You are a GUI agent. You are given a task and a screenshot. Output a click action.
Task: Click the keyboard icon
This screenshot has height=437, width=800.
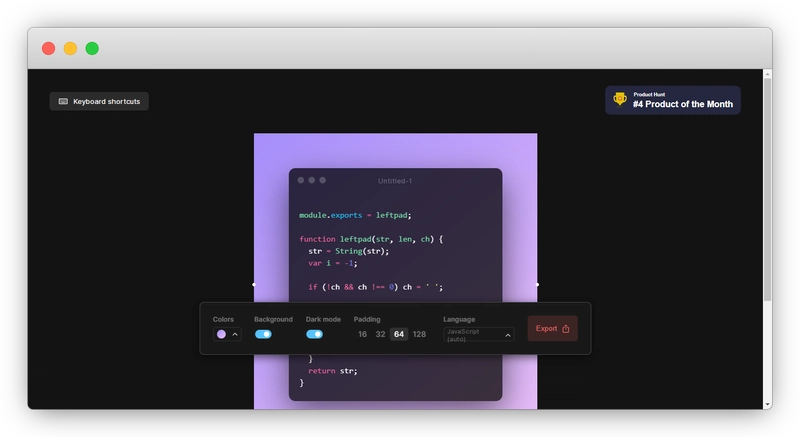pyautogui.click(x=63, y=101)
